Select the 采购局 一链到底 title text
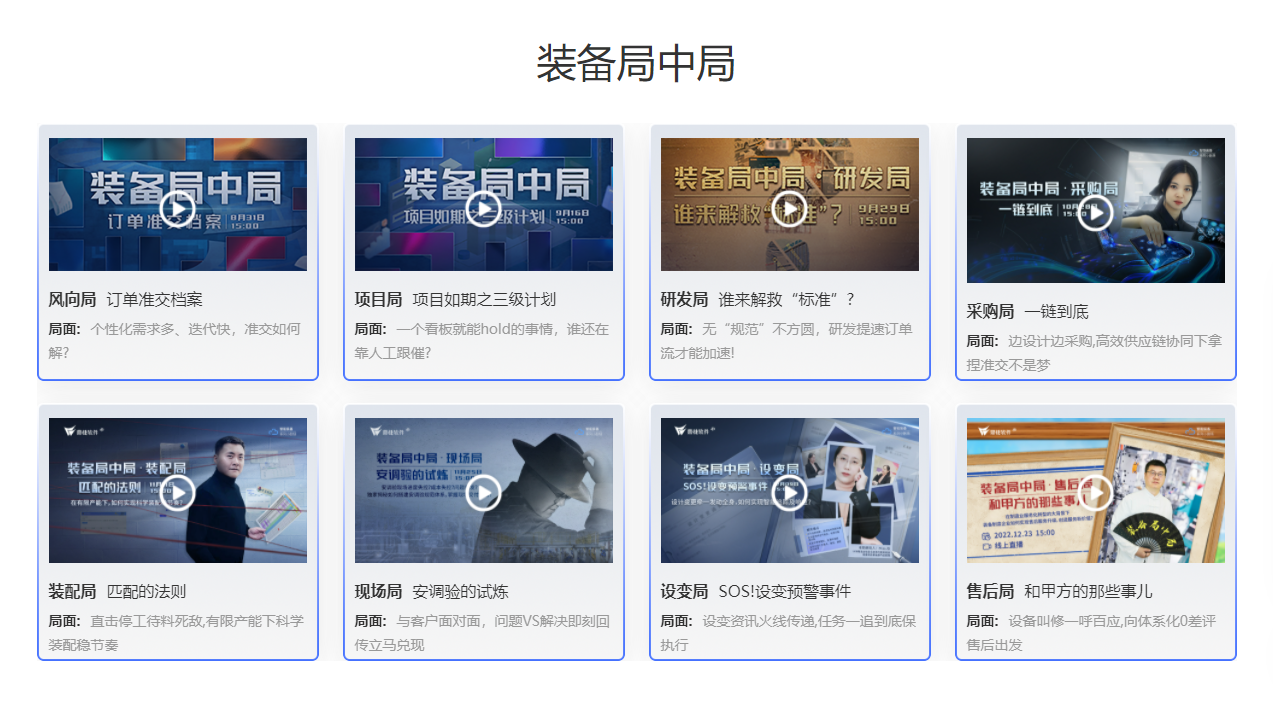 (1027, 311)
